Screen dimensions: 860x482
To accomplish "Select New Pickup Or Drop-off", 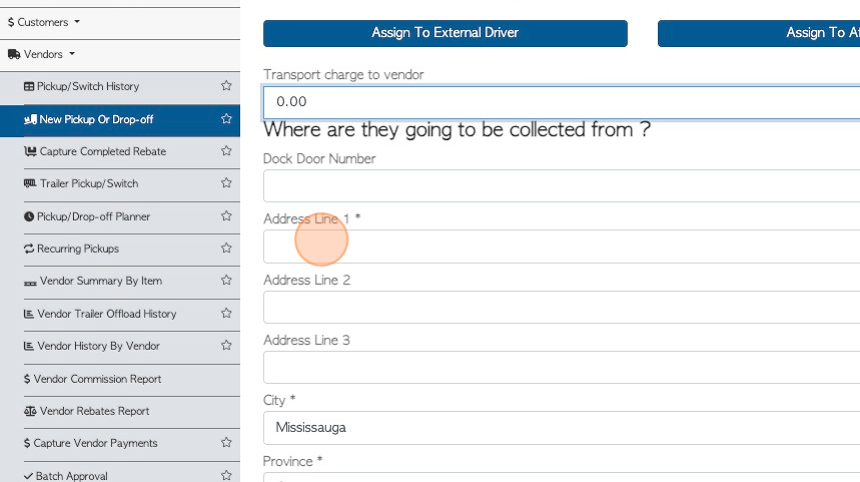I will [x=96, y=120].
